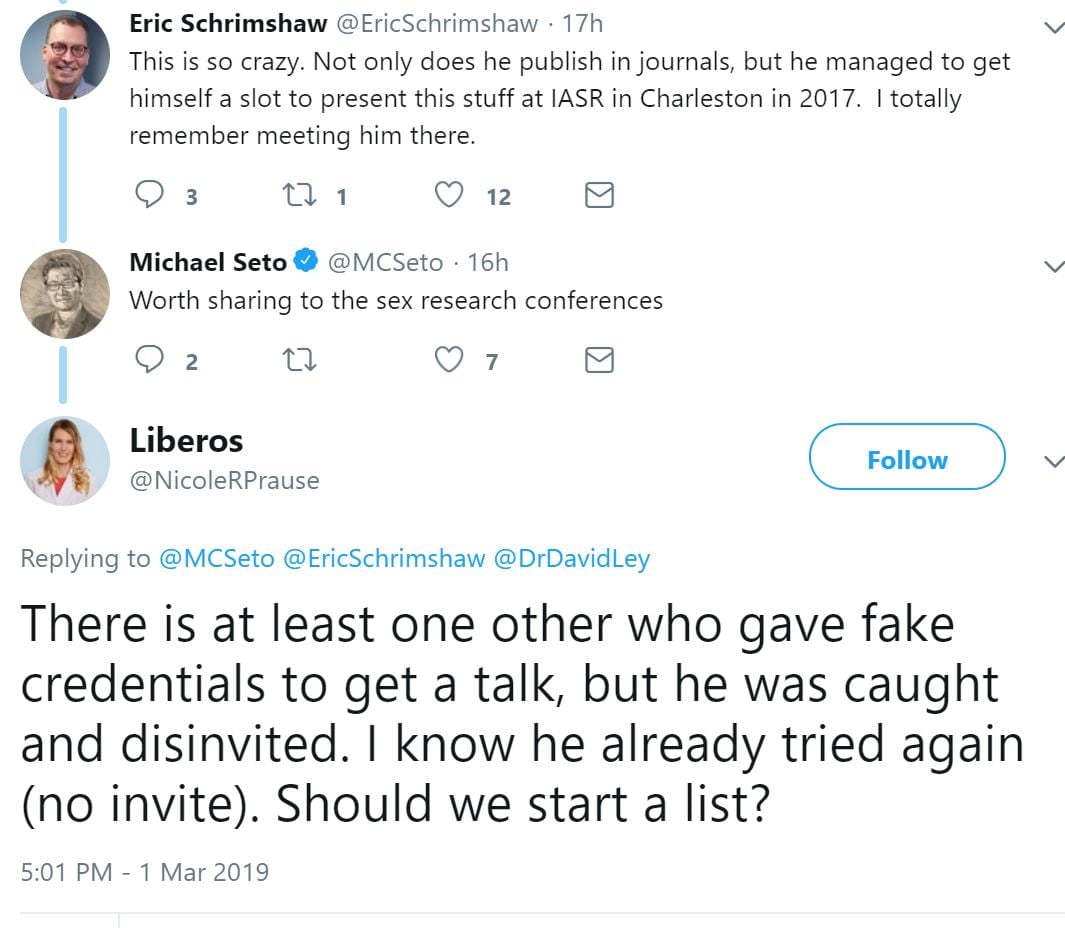Open @EricSchrimshaw mention in reply line
This screenshot has width=1065, height=928.
pyautogui.click(x=383, y=559)
